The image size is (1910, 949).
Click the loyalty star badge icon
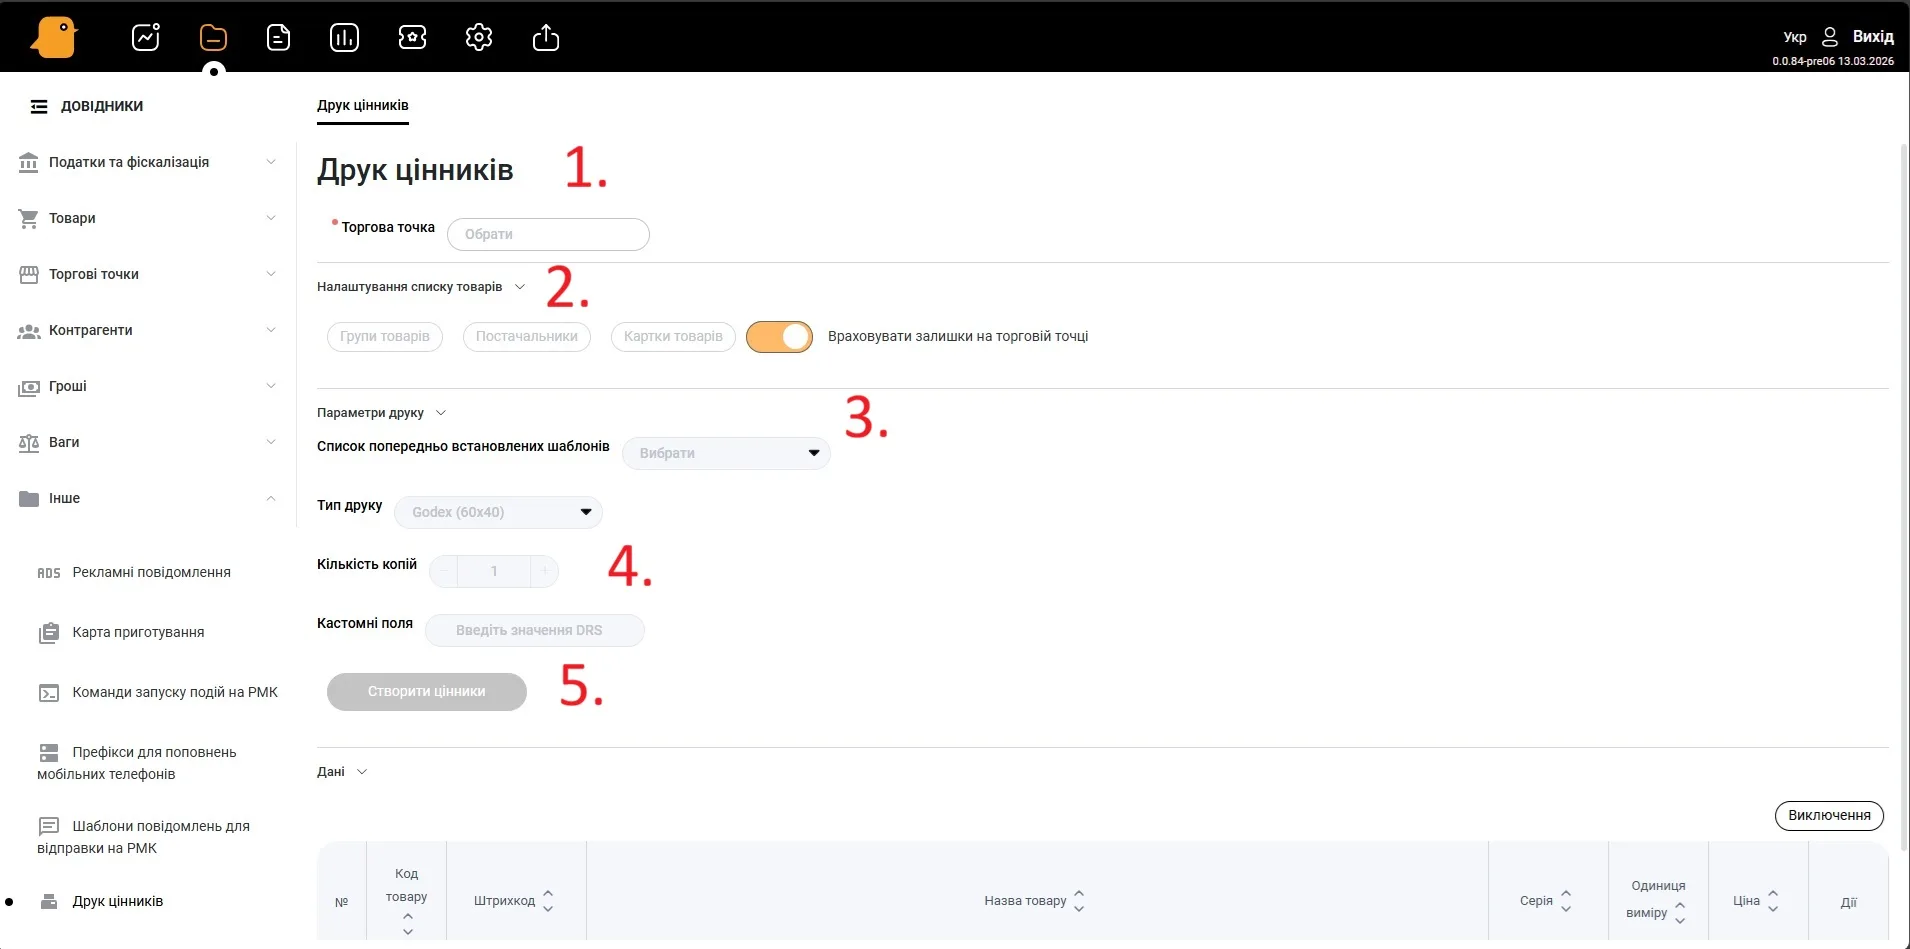pos(412,38)
